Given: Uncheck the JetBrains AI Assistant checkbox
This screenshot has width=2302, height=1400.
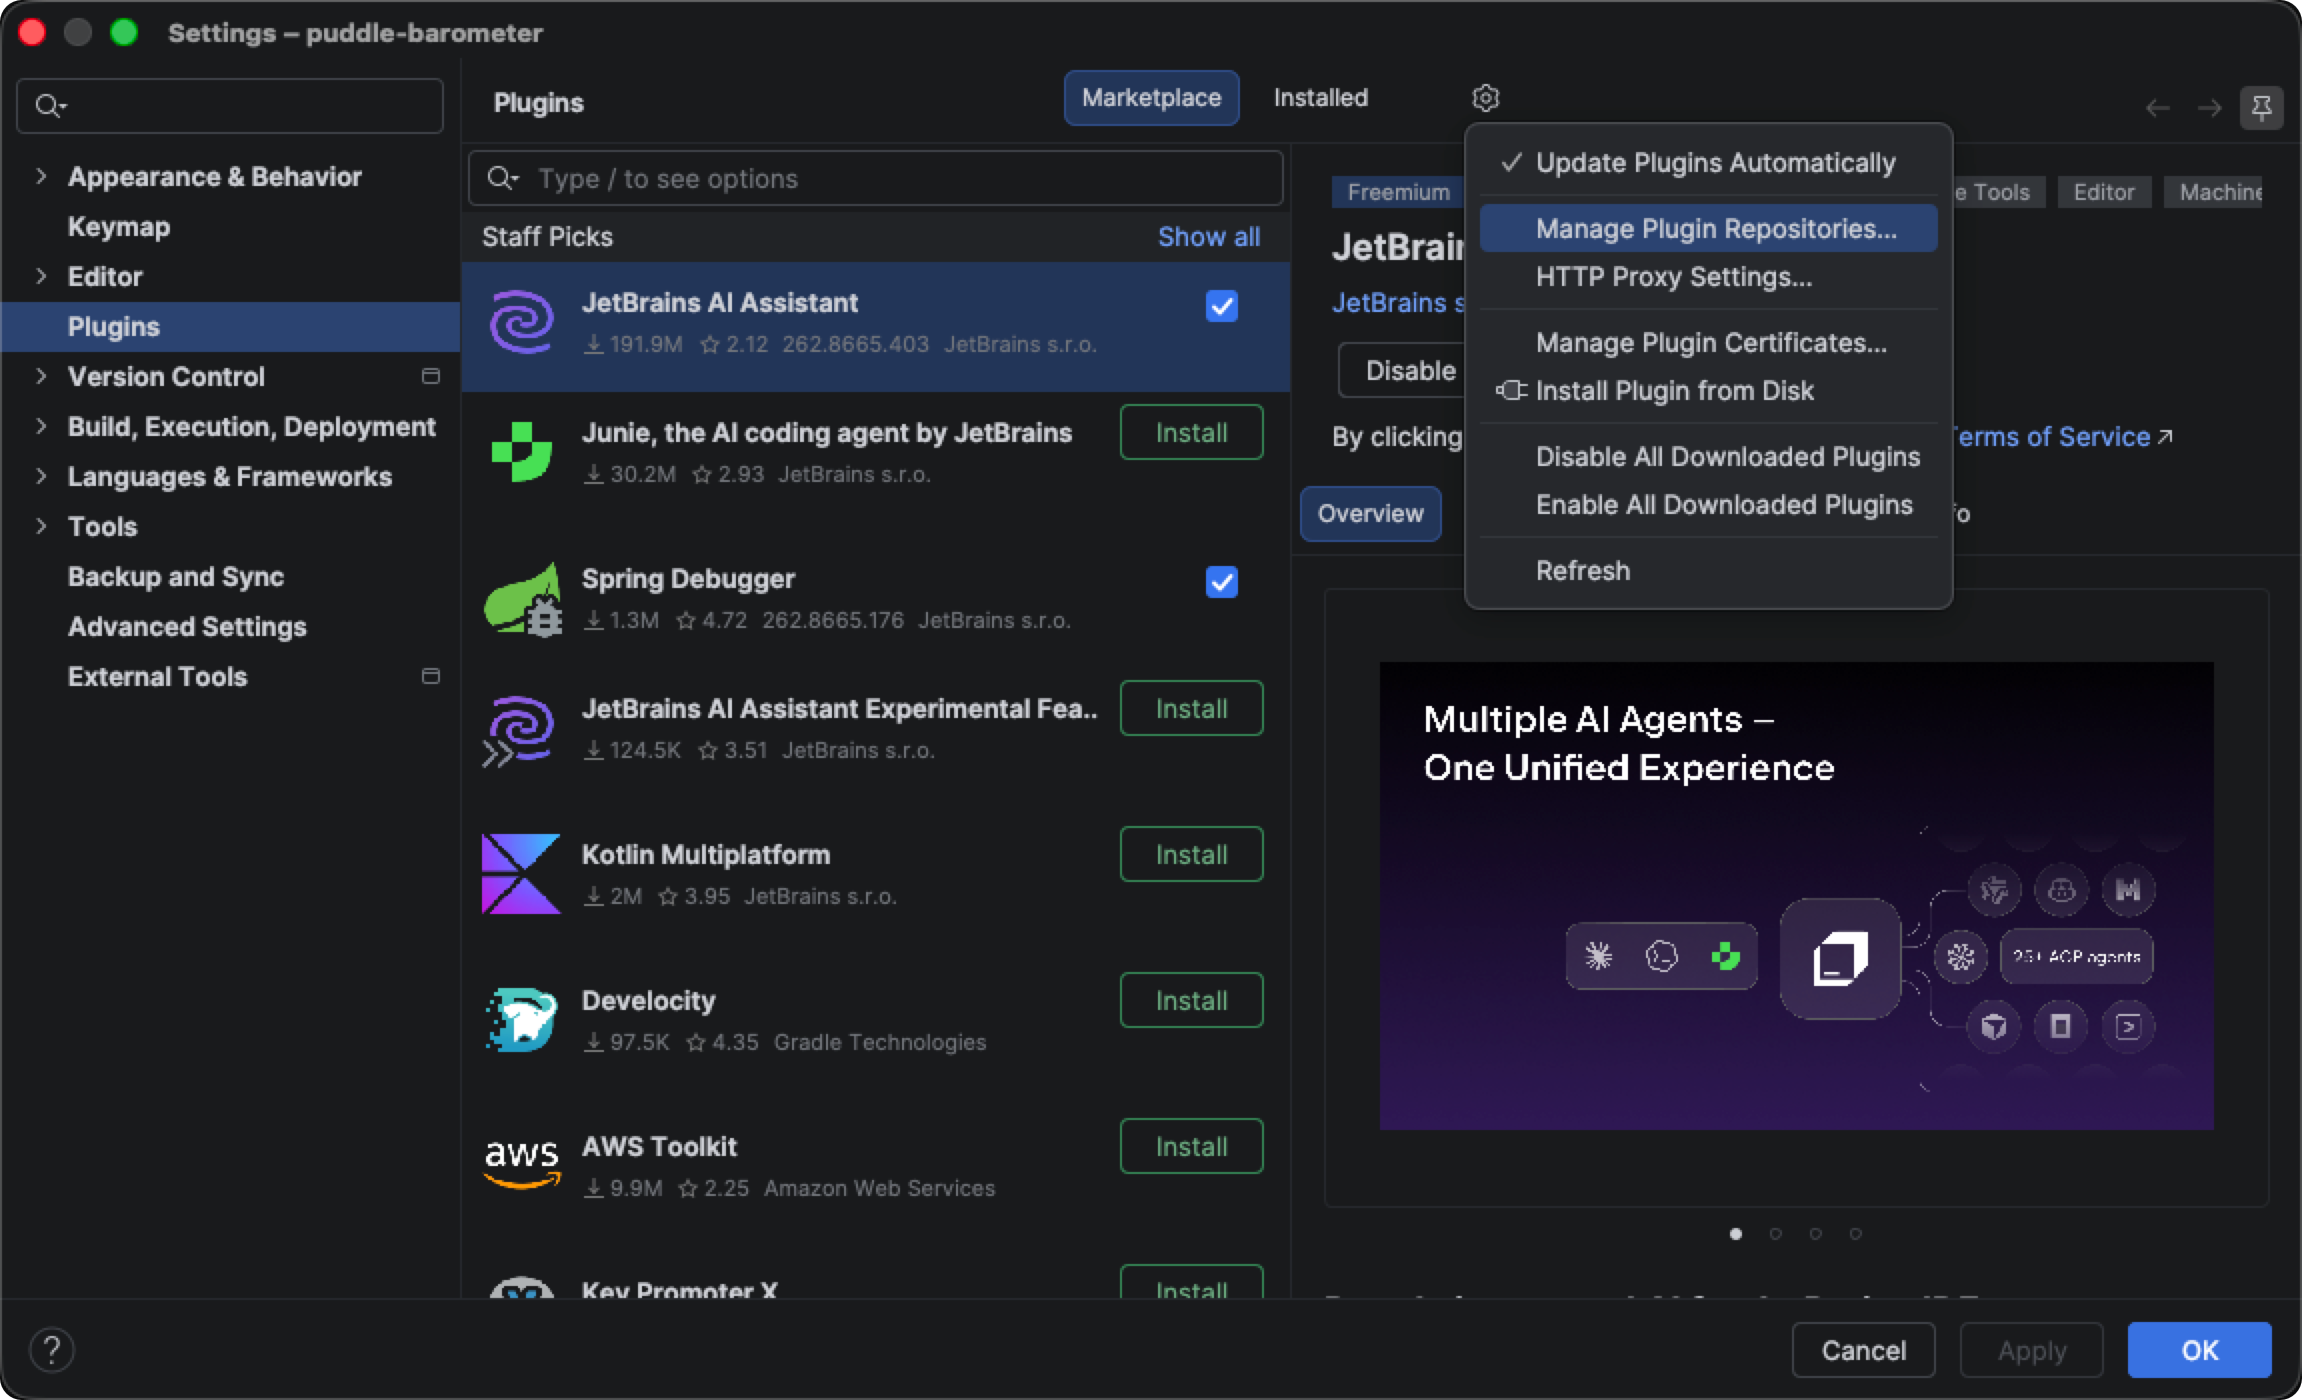Looking at the screenshot, I should (x=1221, y=306).
